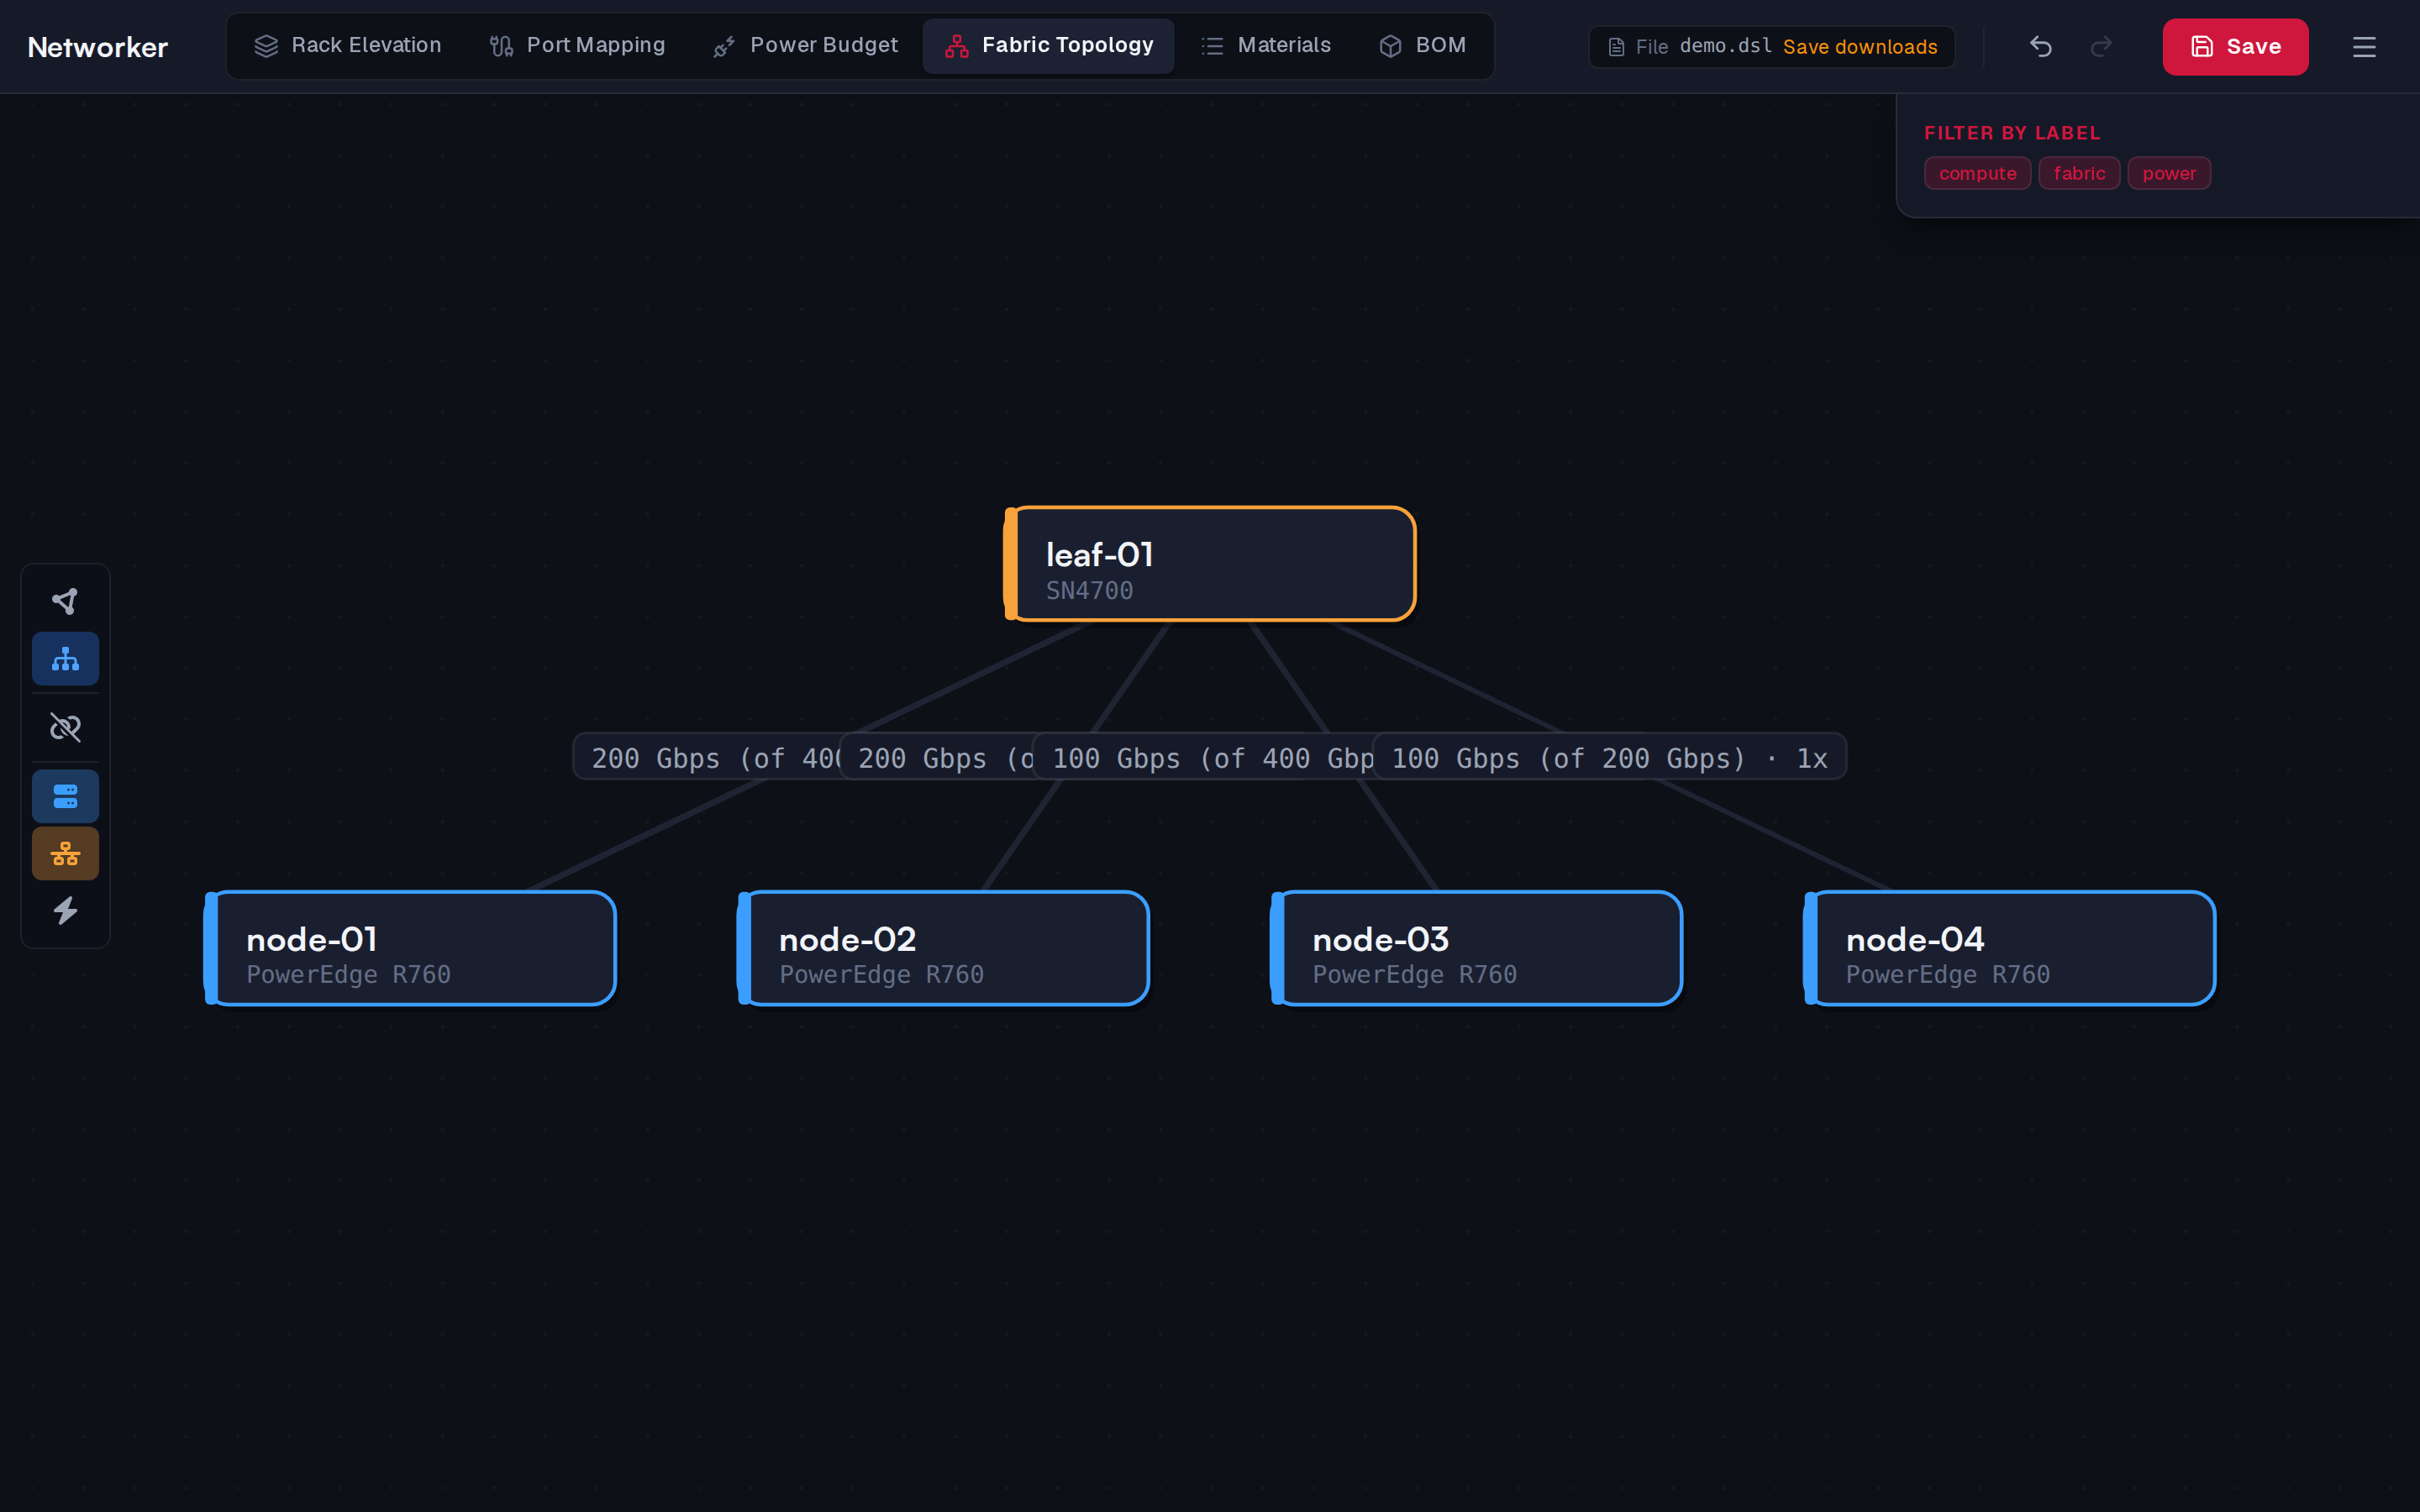The image size is (2420, 1512).
Task: Open the Materials tab
Action: [1265, 46]
